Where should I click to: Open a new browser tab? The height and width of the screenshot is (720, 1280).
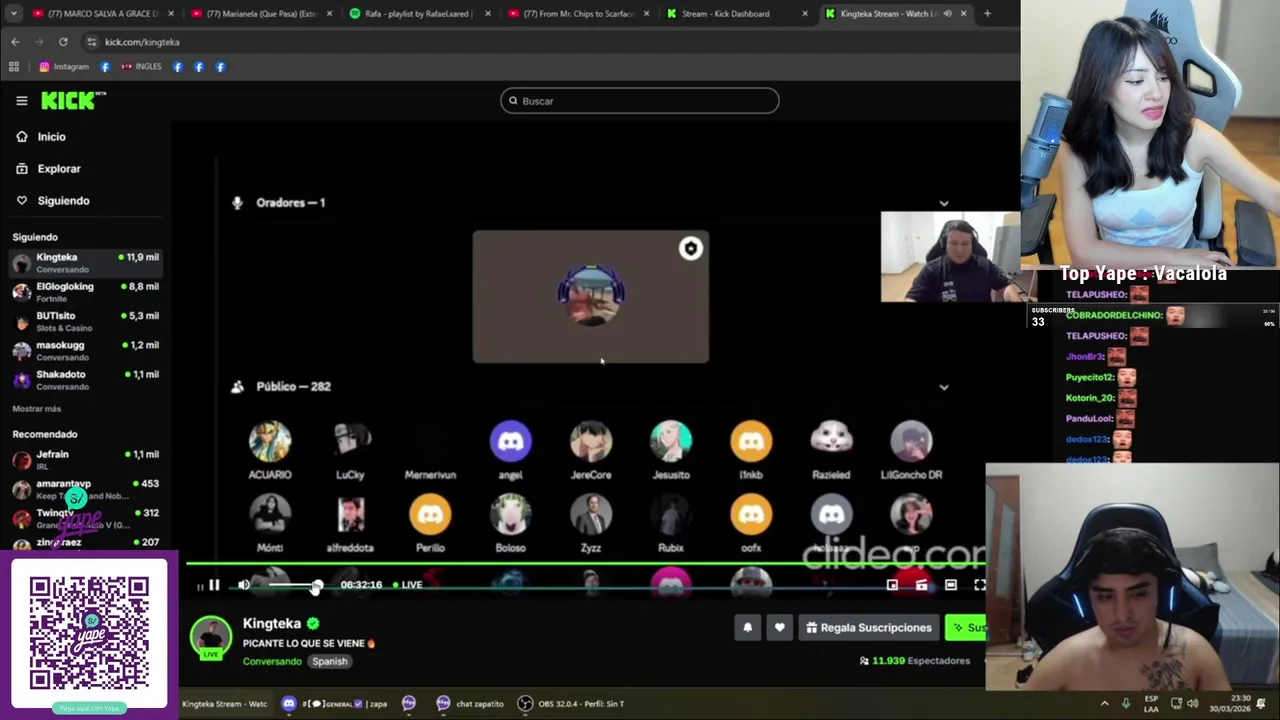pyautogui.click(x=987, y=14)
